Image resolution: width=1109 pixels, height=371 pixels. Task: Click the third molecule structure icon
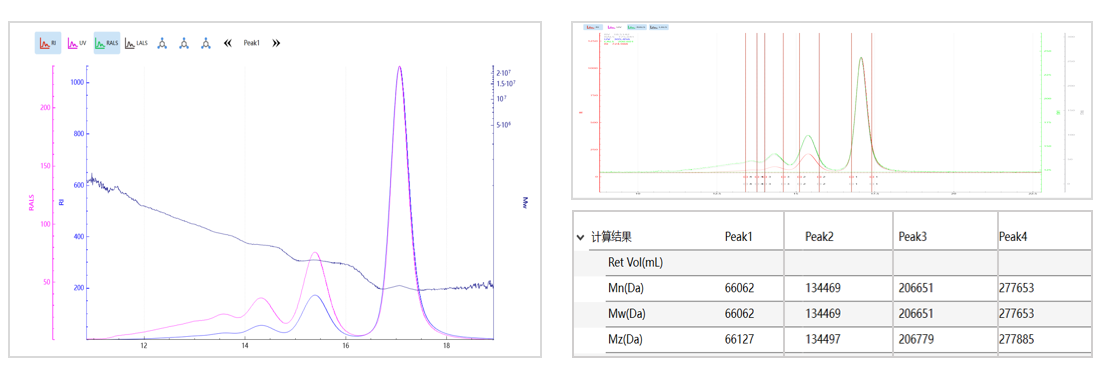click(205, 43)
